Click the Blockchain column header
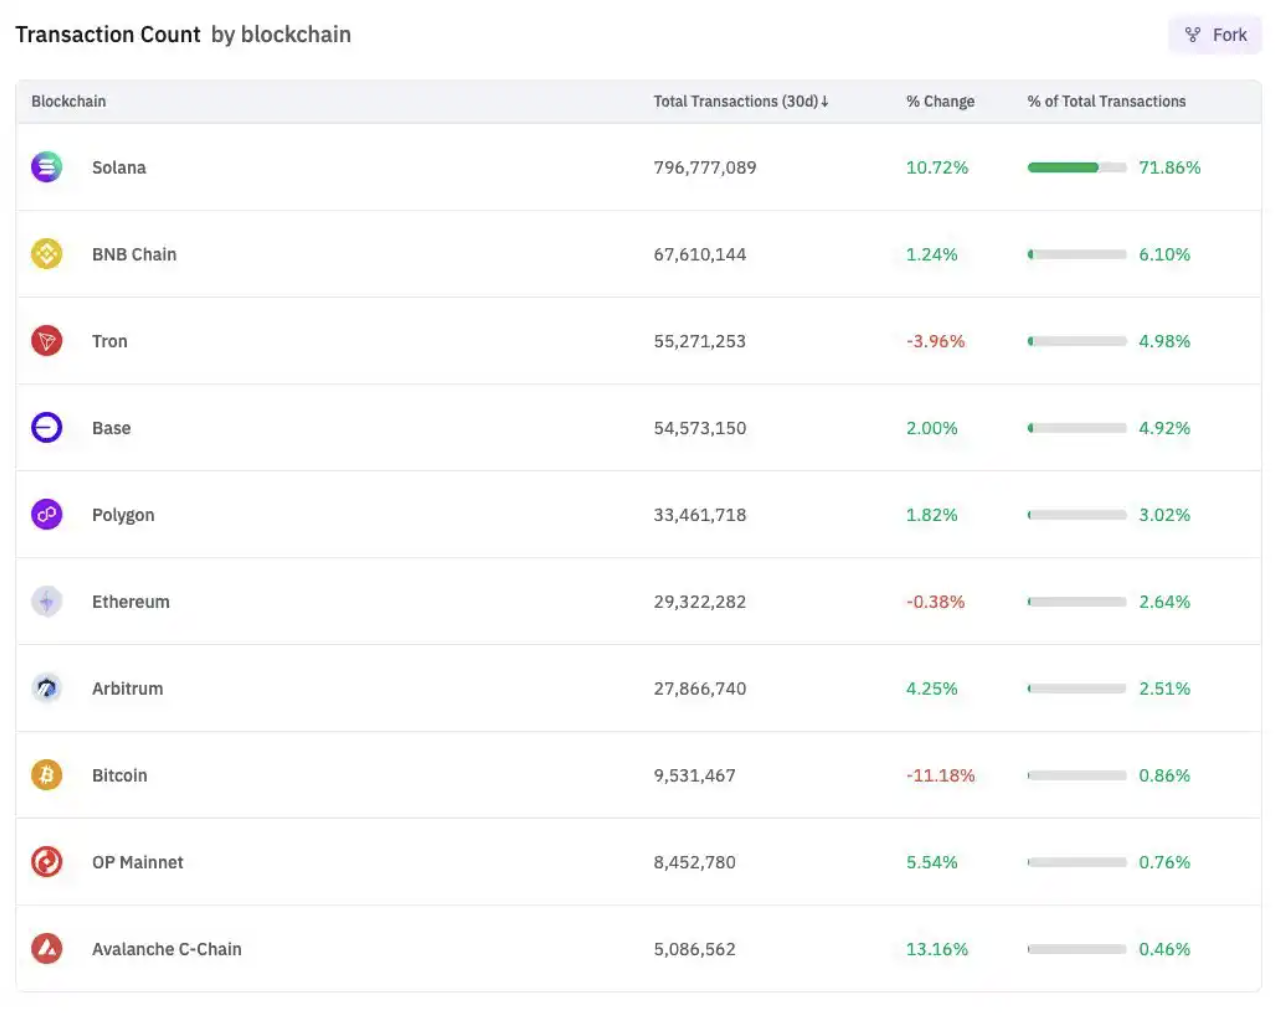Screen dimensions: 1280x1018 pyautogui.click(x=69, y=101)
